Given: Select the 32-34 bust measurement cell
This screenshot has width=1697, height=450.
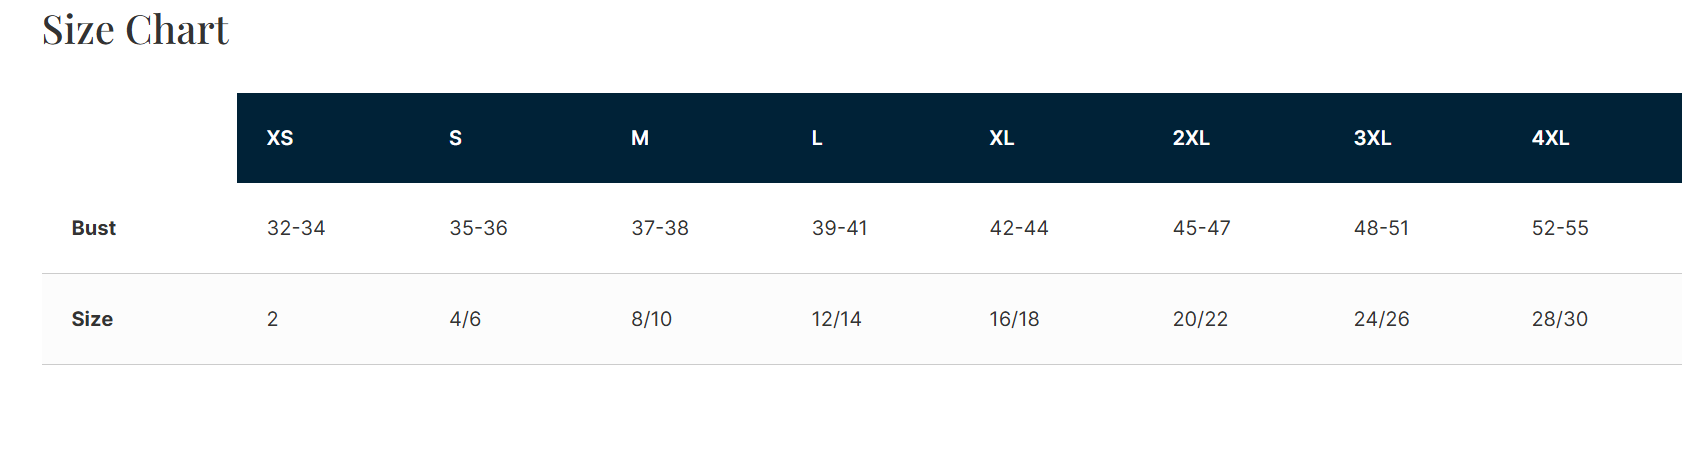Looking at the screenshot, I should (296, 228).
